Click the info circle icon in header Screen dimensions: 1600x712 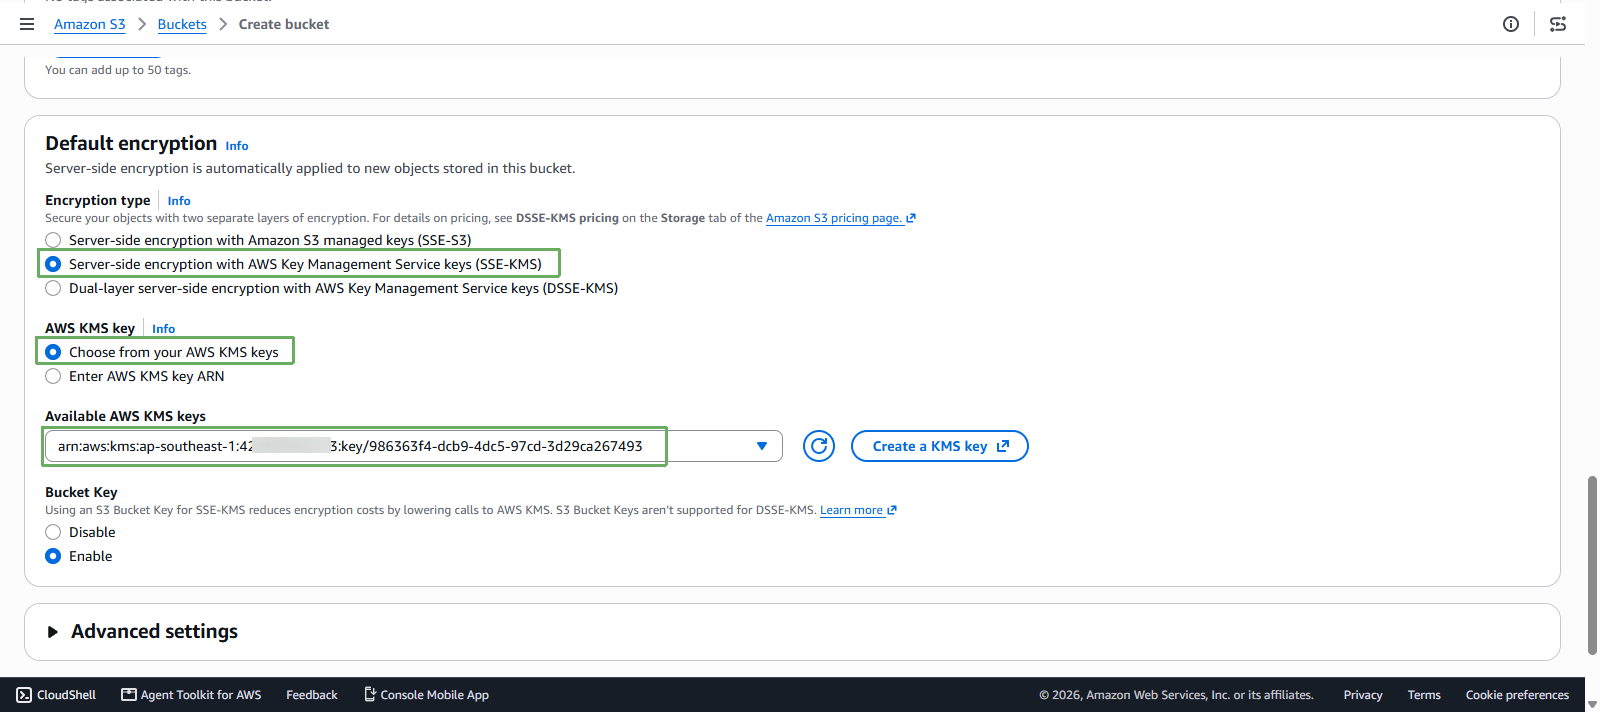point(1511,24)
